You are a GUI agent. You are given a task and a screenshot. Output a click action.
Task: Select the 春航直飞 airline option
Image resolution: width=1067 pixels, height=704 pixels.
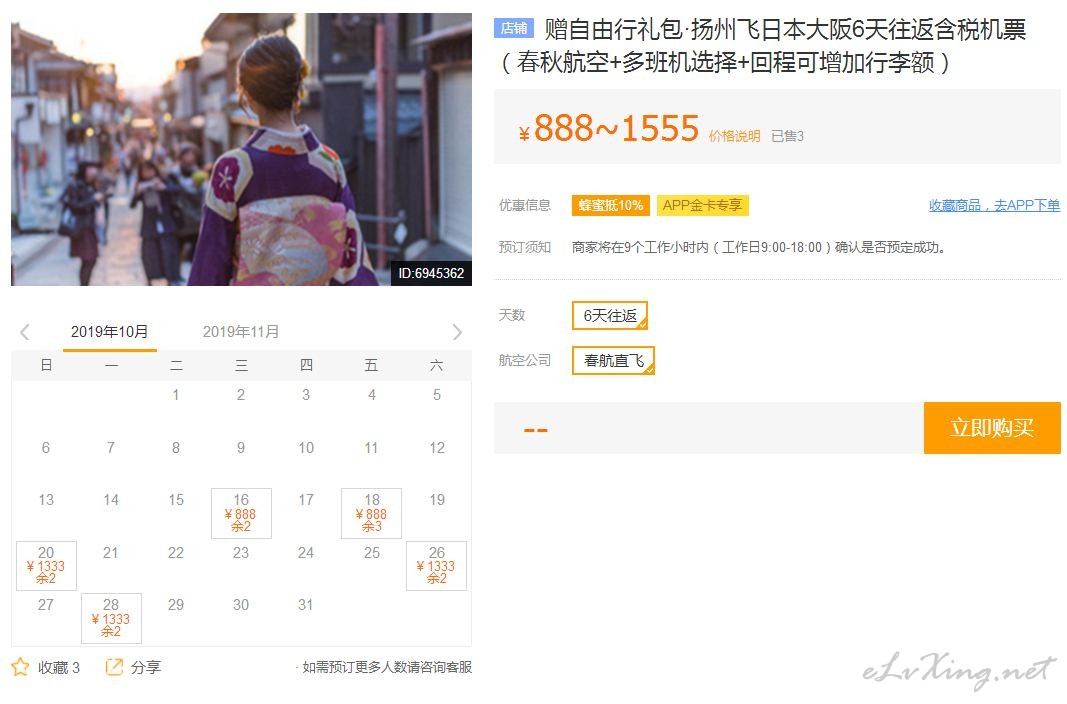(x=613, y=361)
